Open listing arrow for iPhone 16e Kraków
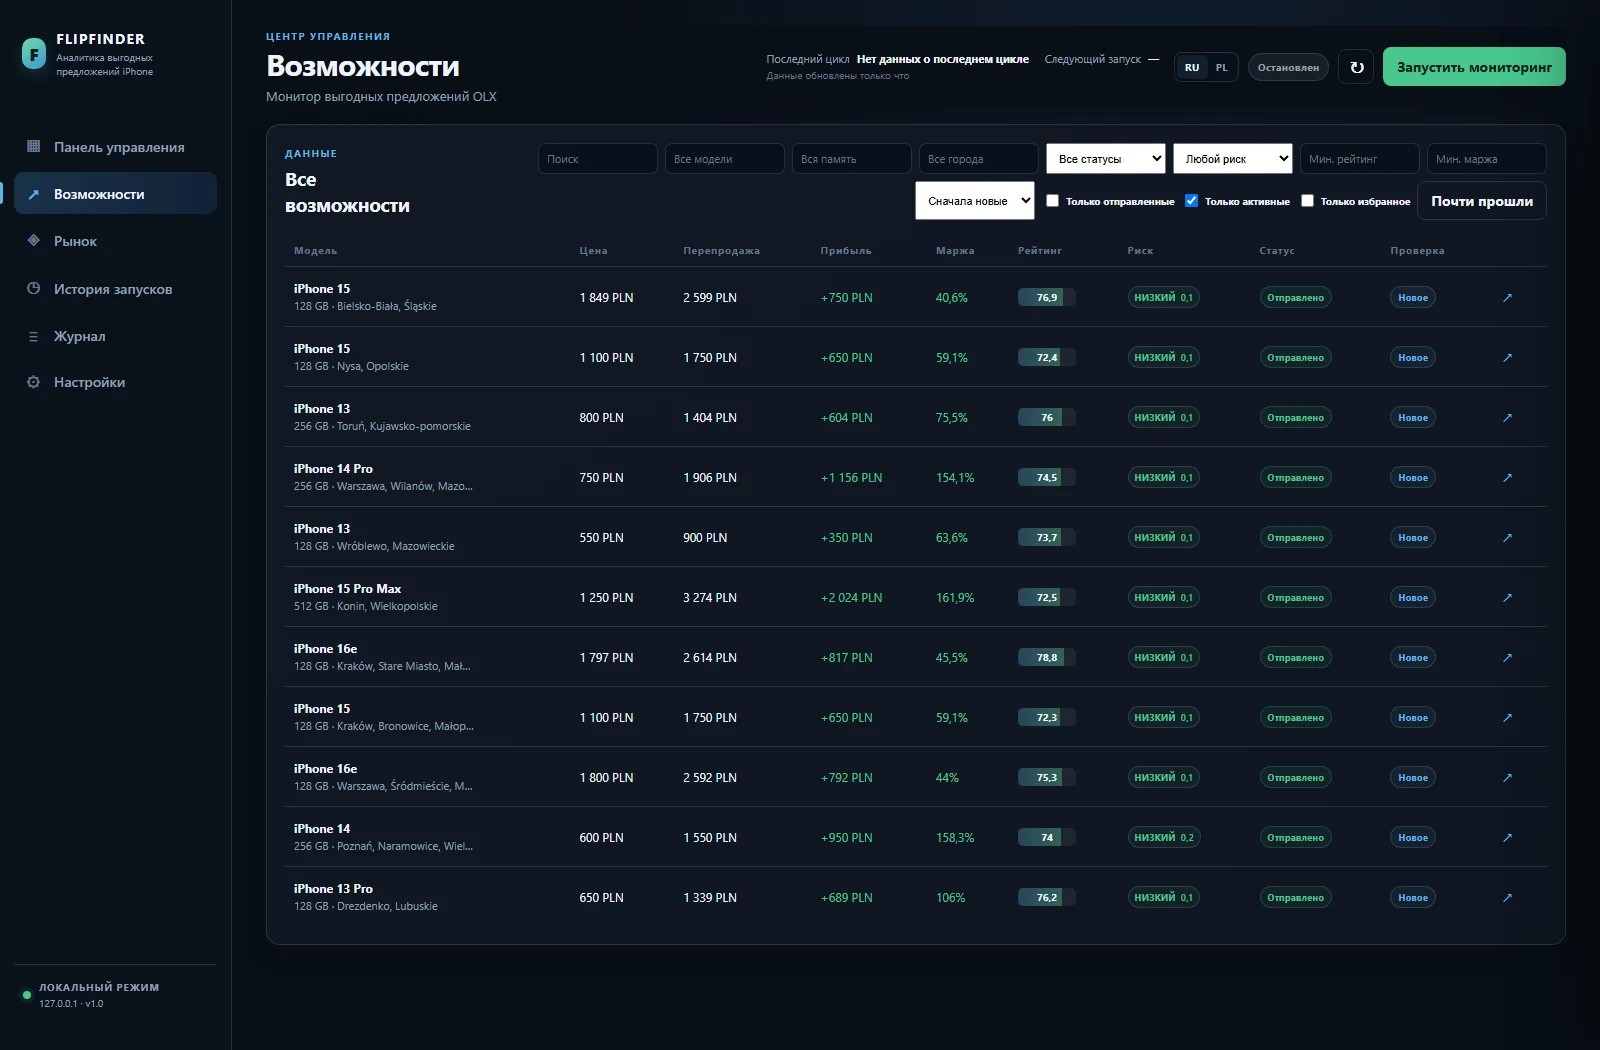The image size is (1600, 1050). 1507,657
